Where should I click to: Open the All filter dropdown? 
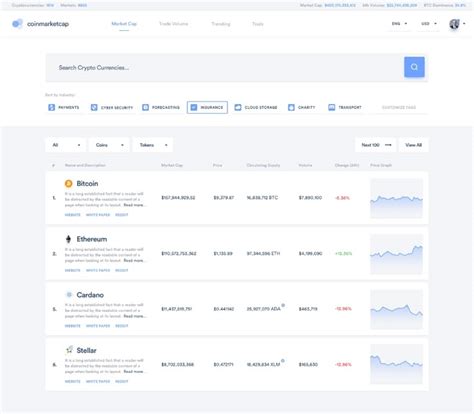(x=66, y=145)
